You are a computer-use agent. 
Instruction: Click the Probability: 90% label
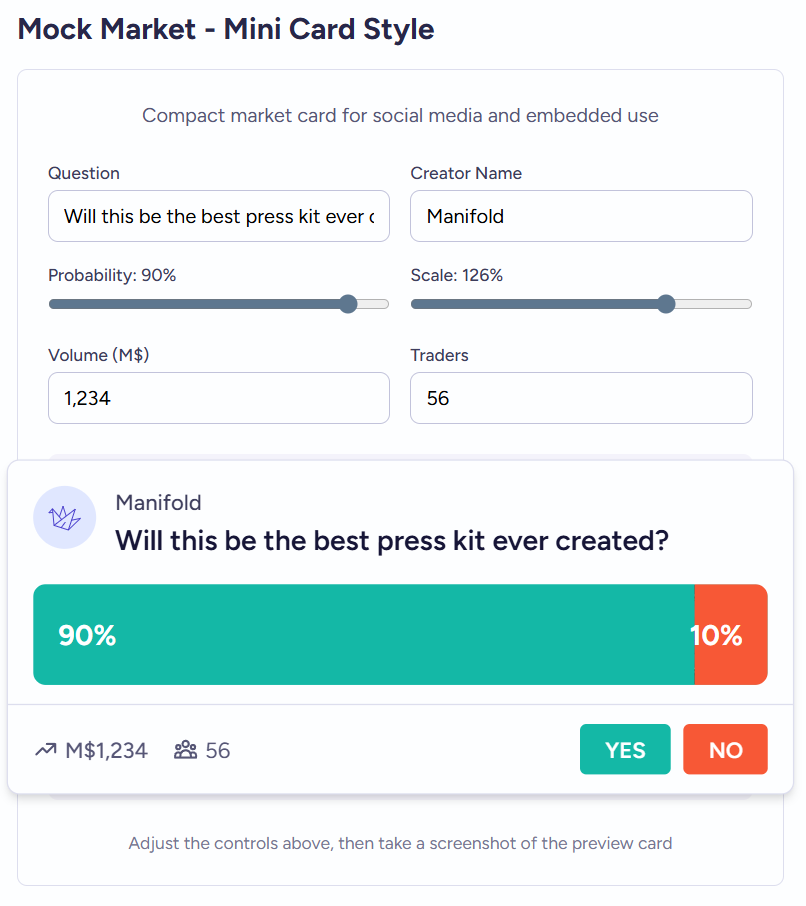[x=112, y=275]
